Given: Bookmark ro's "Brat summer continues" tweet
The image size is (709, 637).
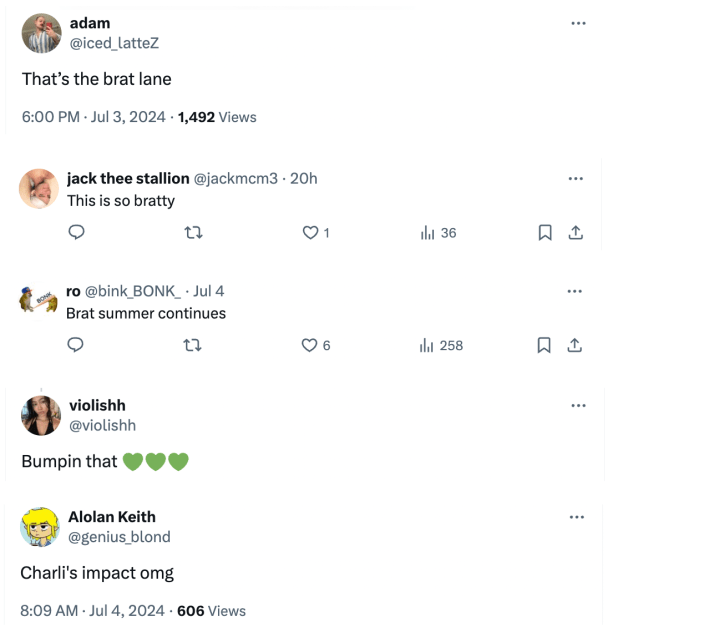Looking at the screenshot, I should pos(545,345).
